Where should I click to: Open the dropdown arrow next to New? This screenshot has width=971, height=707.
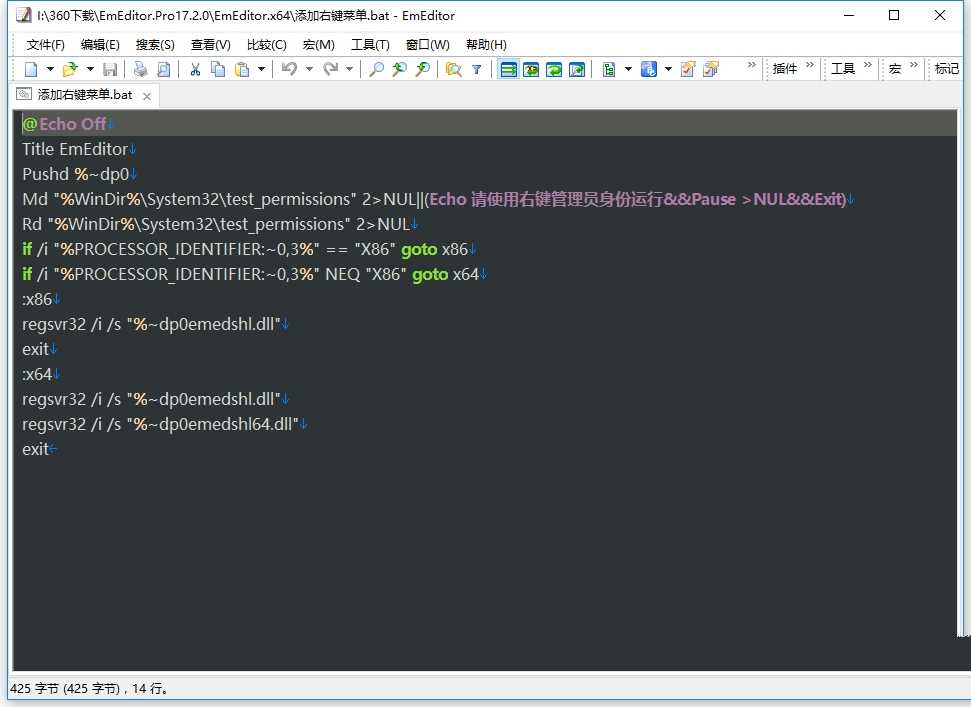50,69
